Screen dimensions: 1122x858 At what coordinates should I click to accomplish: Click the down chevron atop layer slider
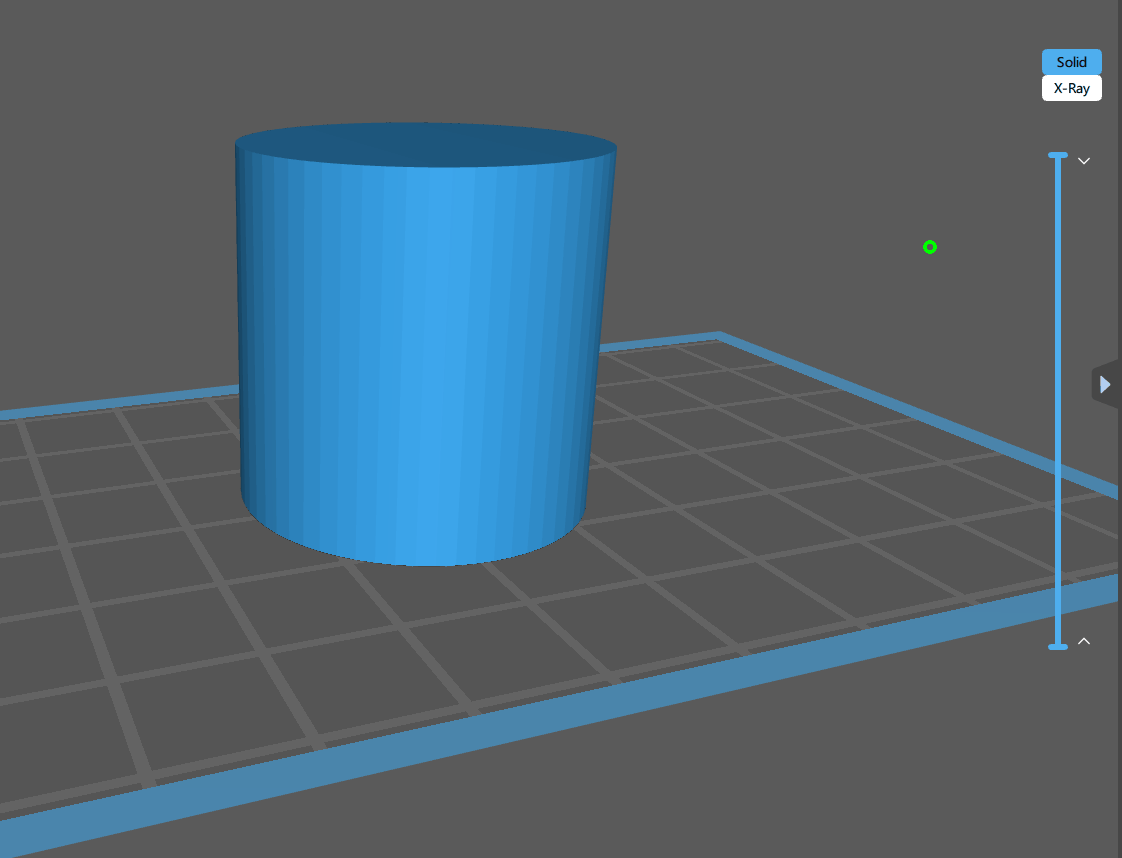1083,160
